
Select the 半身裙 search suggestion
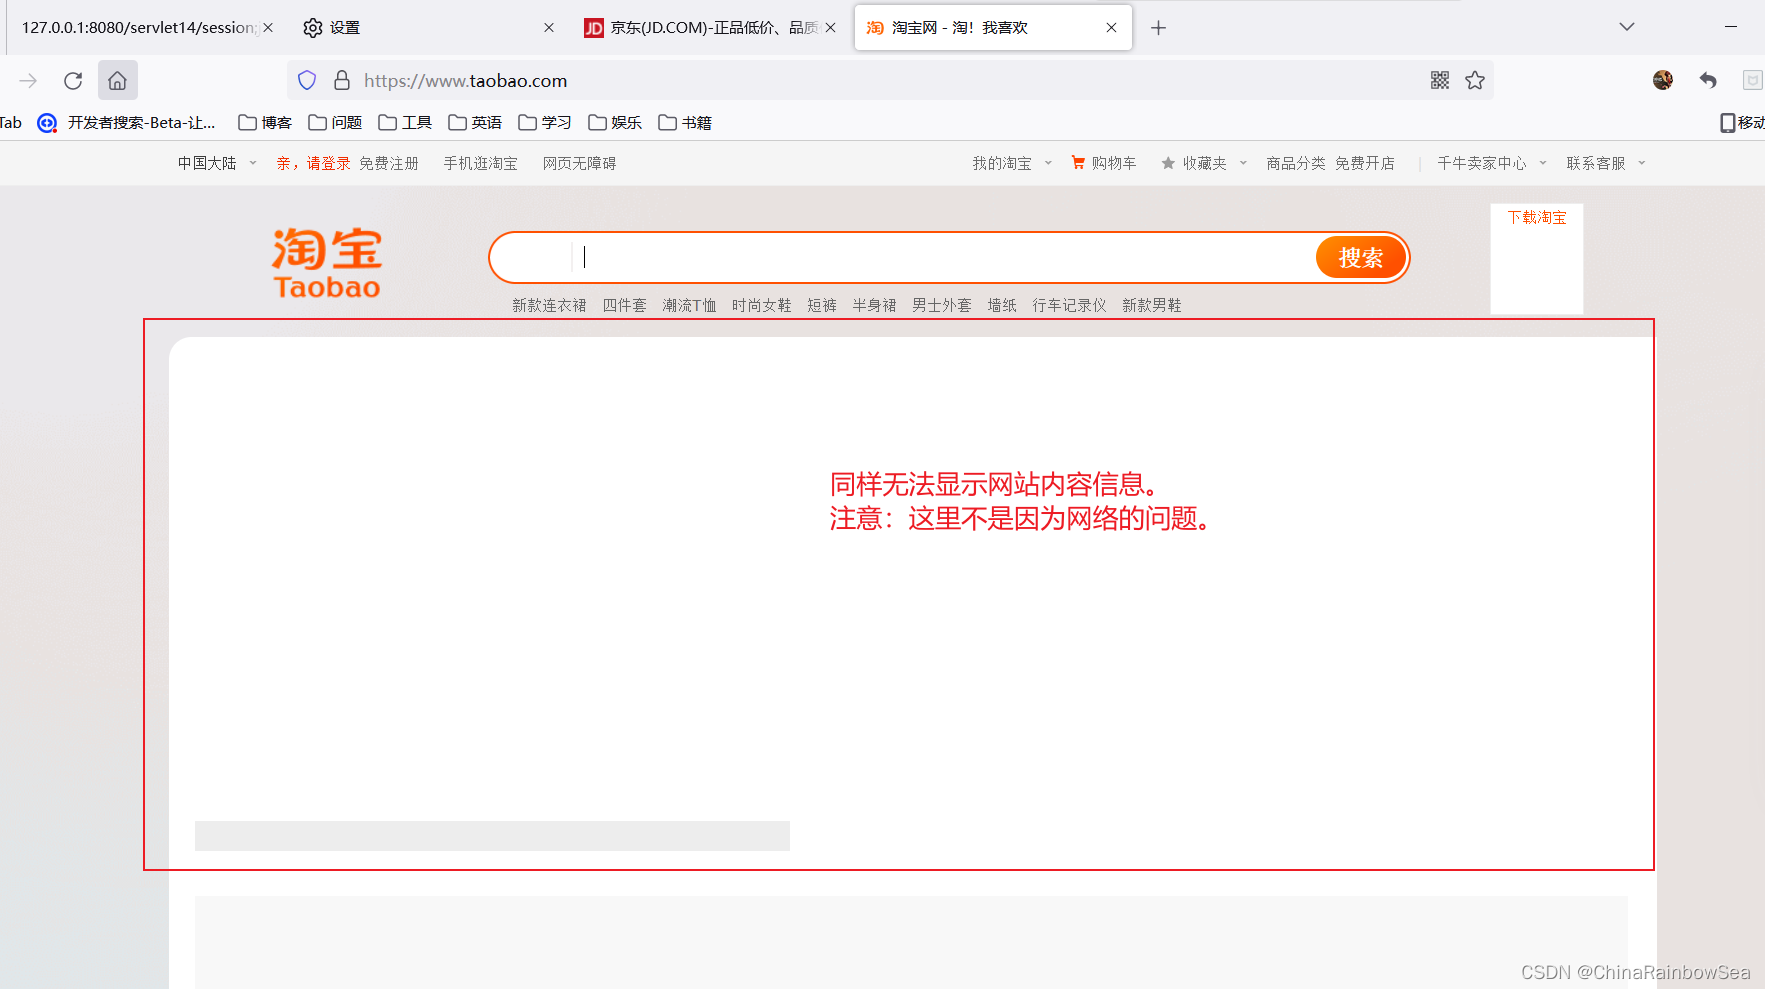tap(875, 305)
